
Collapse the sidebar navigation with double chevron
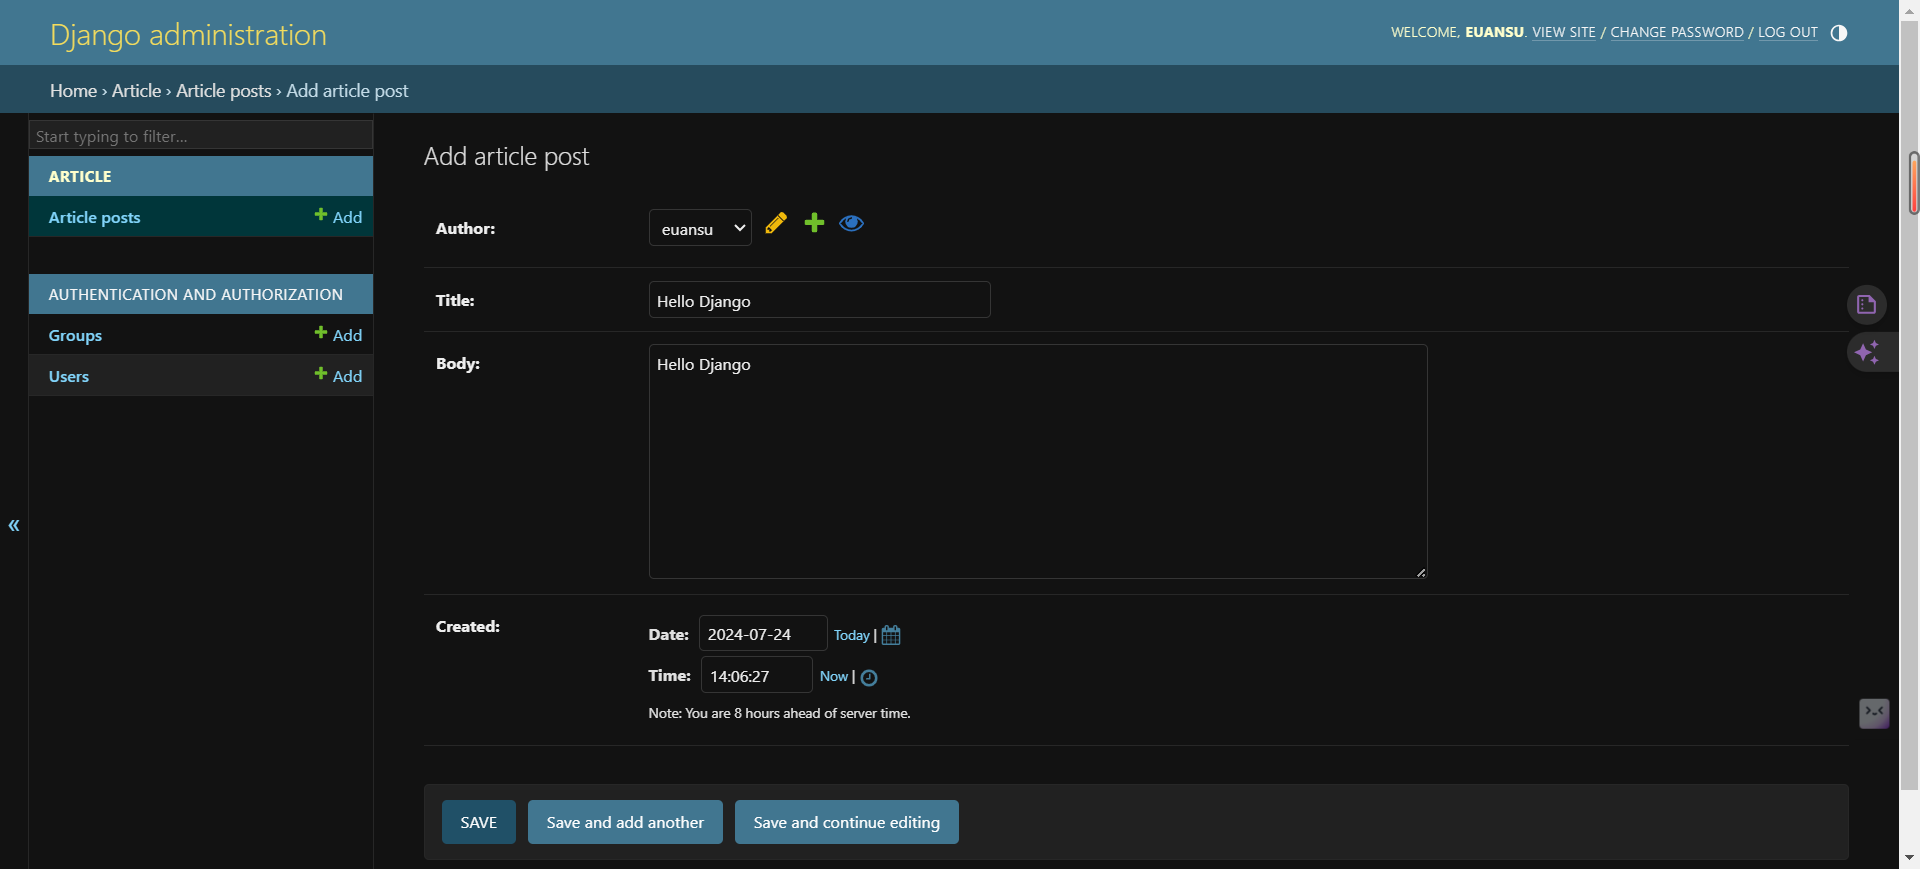pos(14,525)
